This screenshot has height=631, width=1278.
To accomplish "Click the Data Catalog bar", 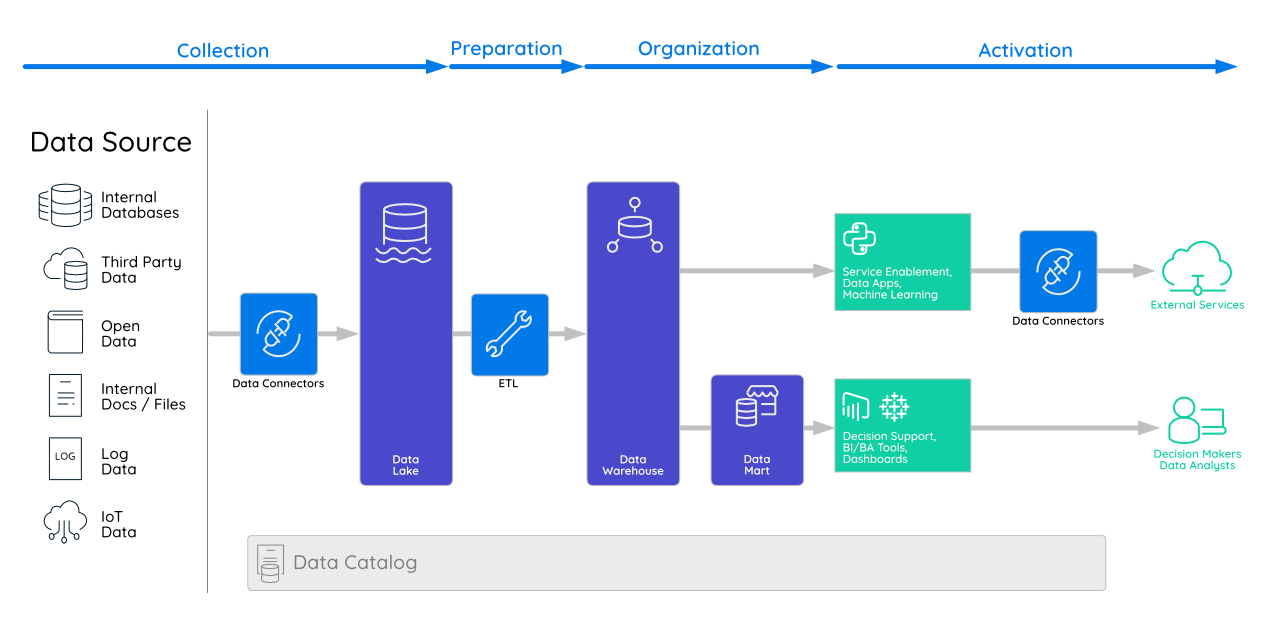I will pyautogui.click(x=676, y=562).
